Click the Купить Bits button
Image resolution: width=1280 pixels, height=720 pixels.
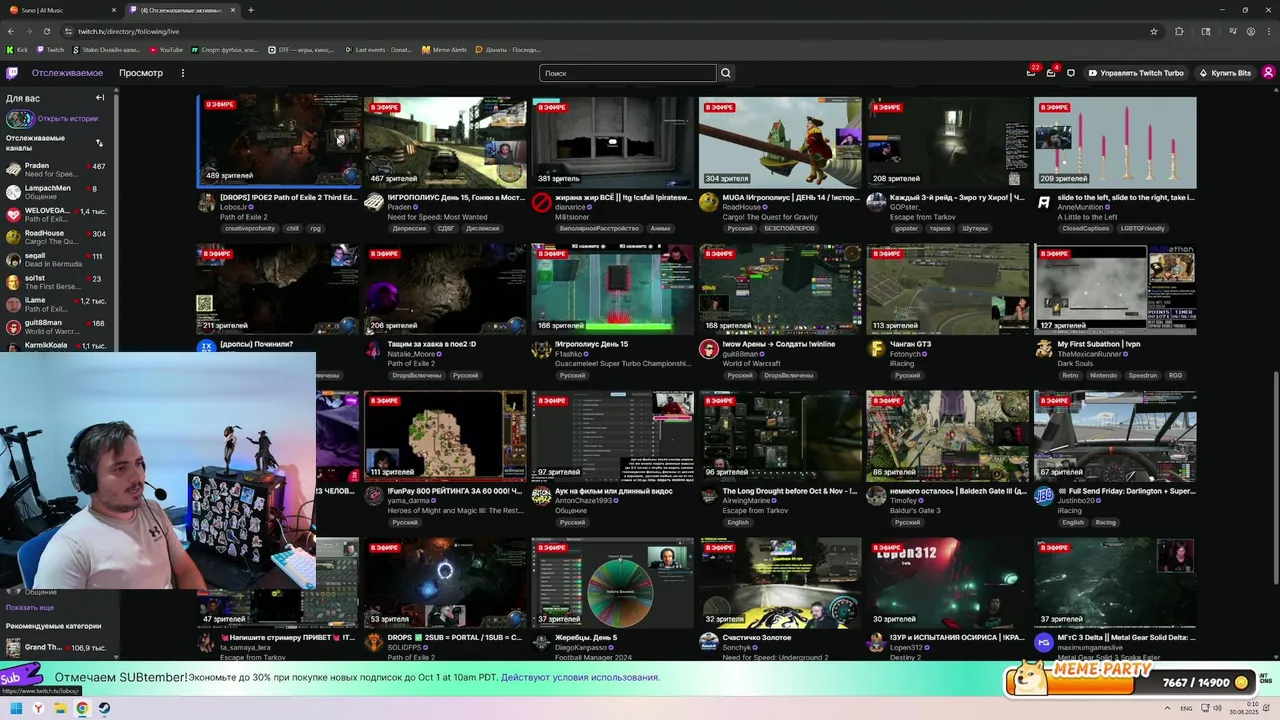click(1225, 73)
